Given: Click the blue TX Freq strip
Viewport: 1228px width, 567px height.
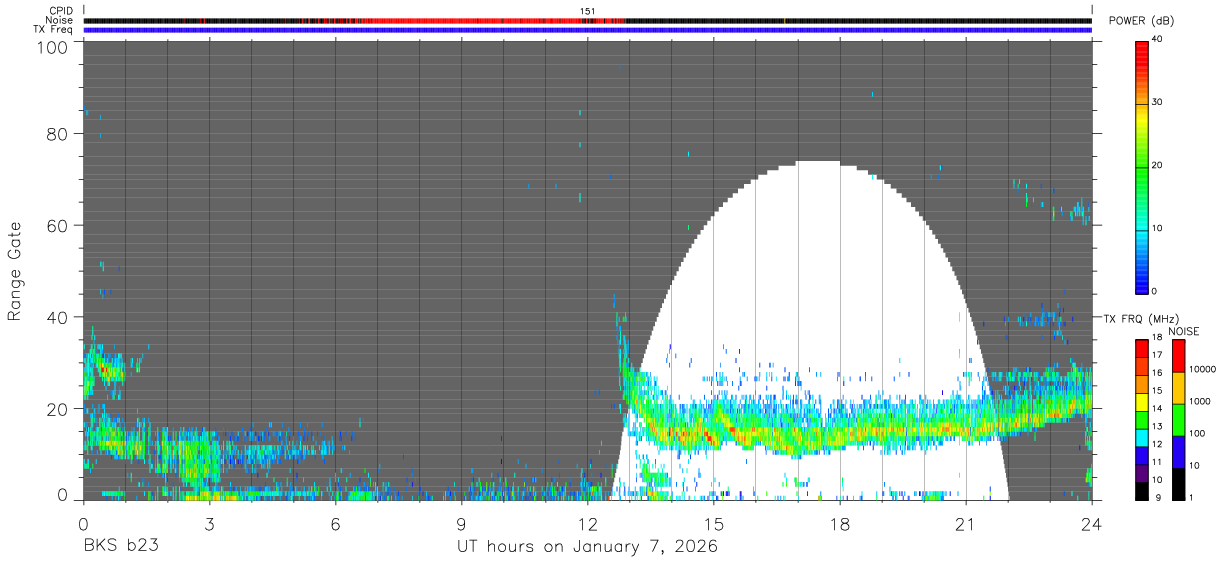Looking at the screenshot, I should click(x=587, y=30).
